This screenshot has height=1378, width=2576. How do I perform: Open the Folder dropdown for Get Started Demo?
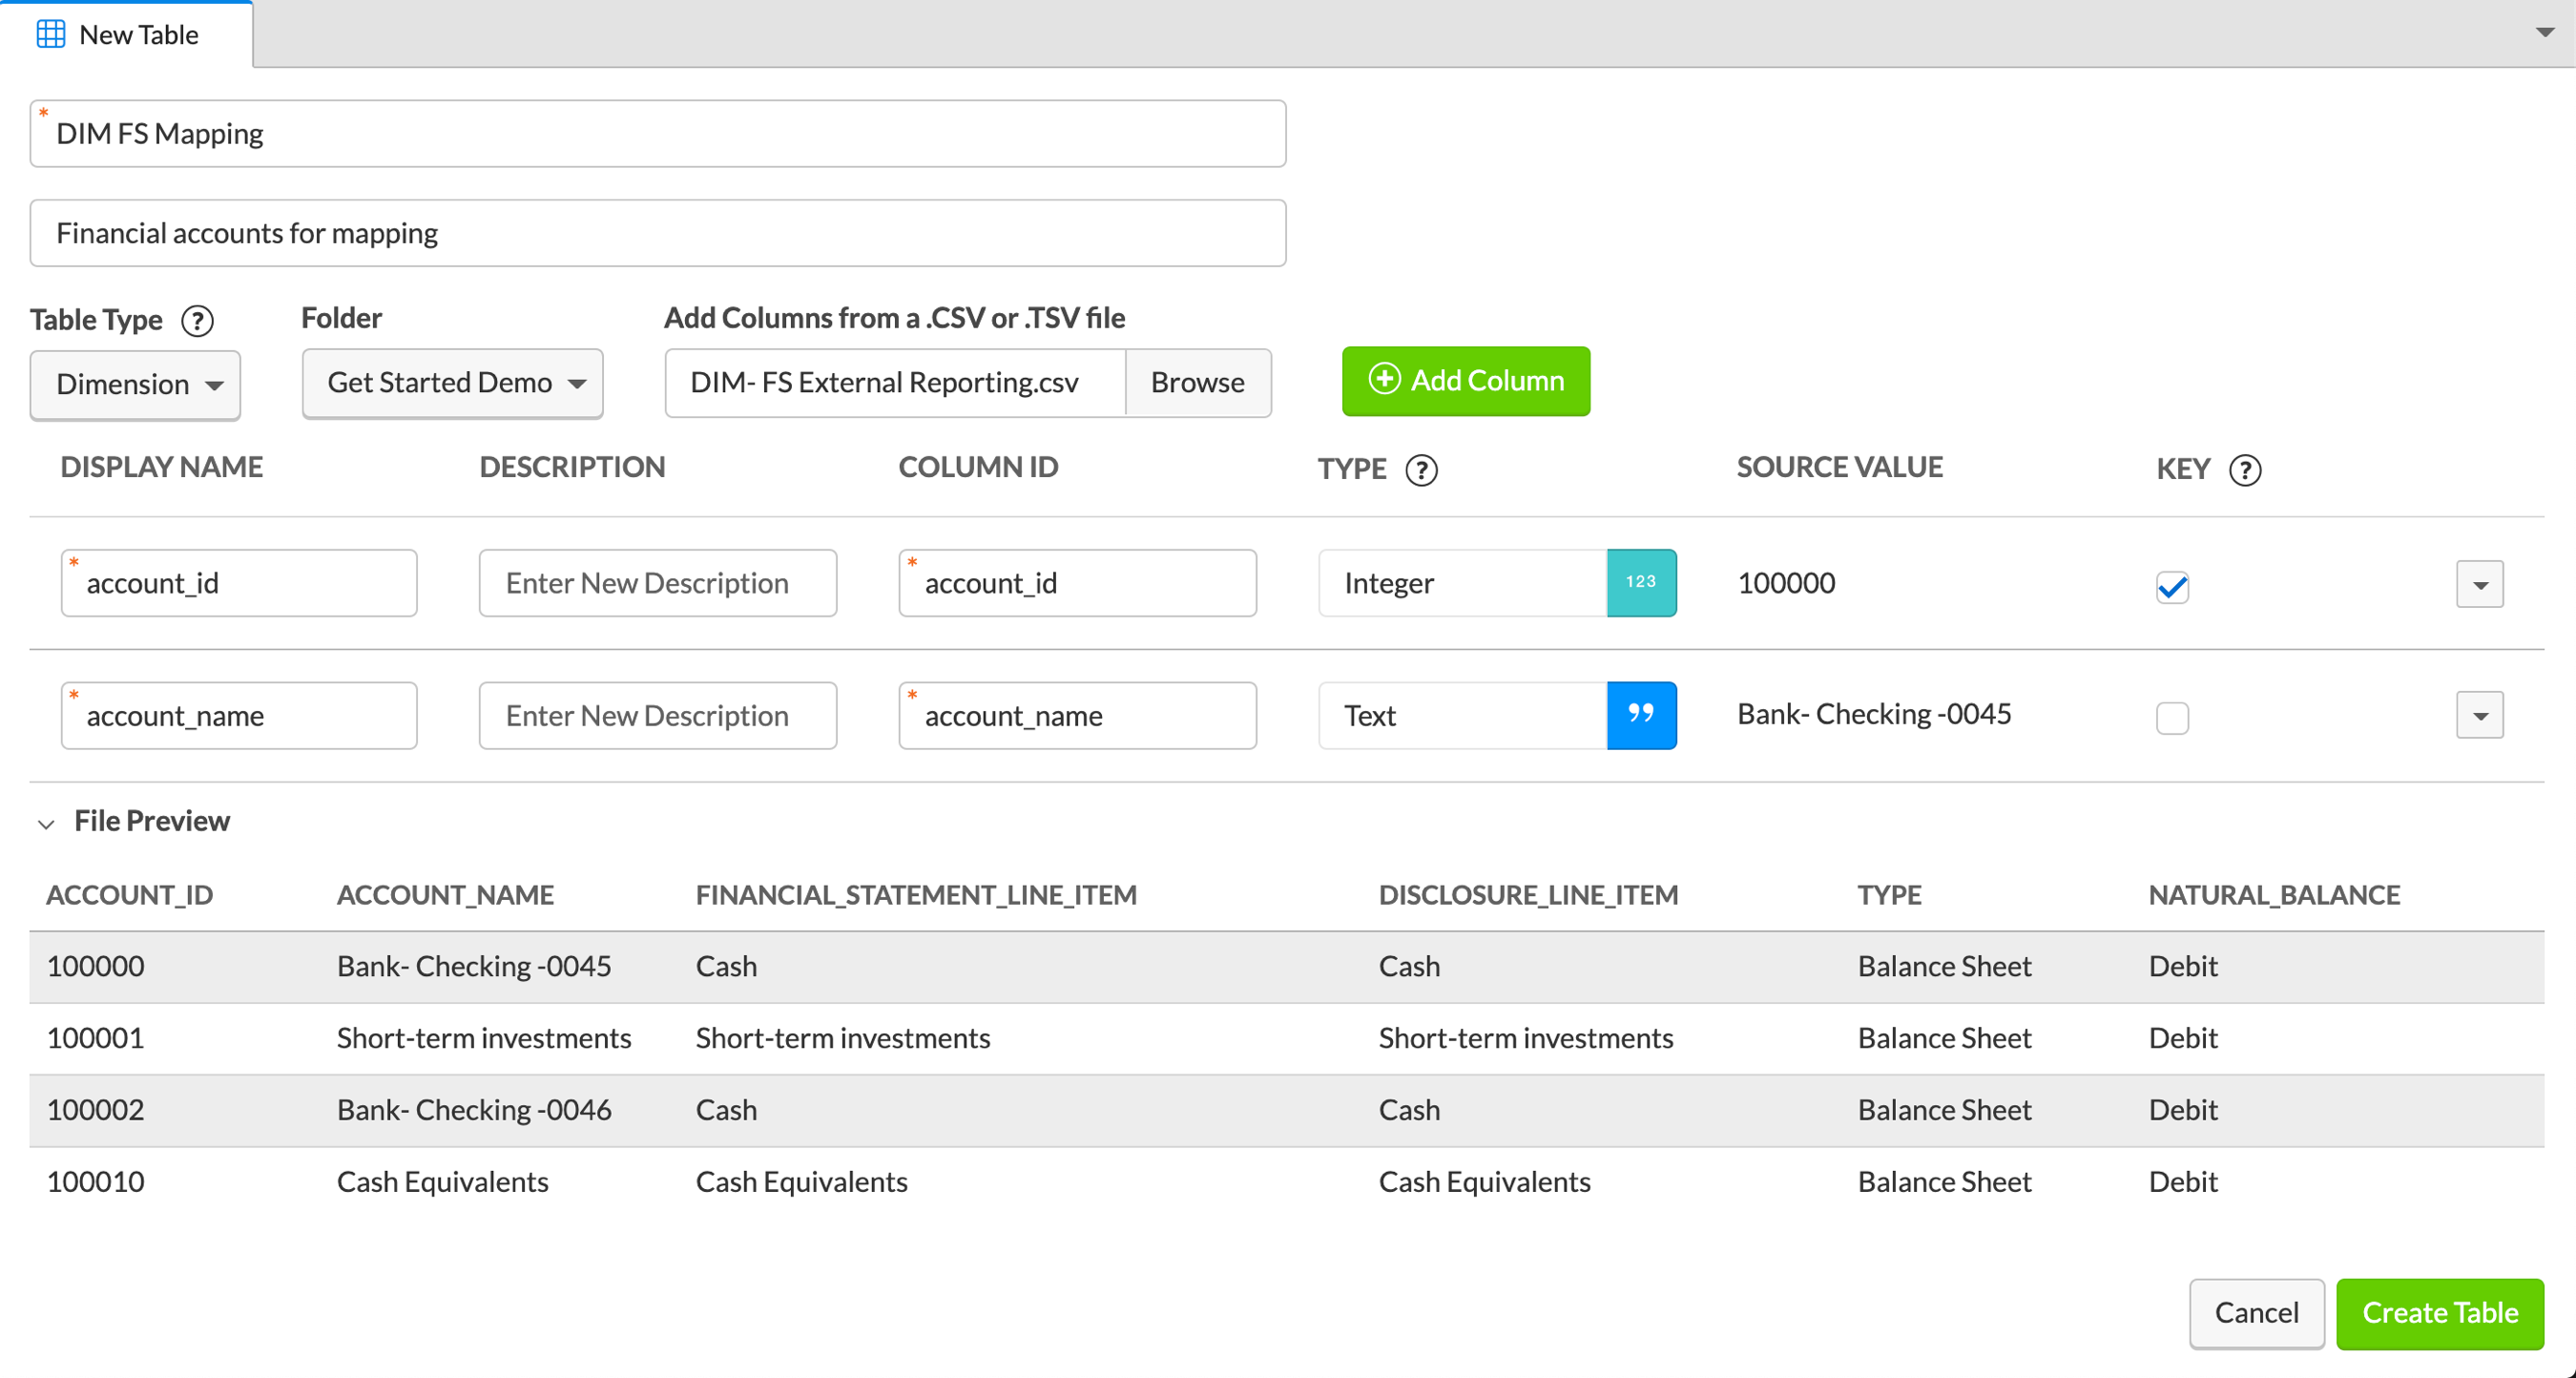tap(453, 382)
